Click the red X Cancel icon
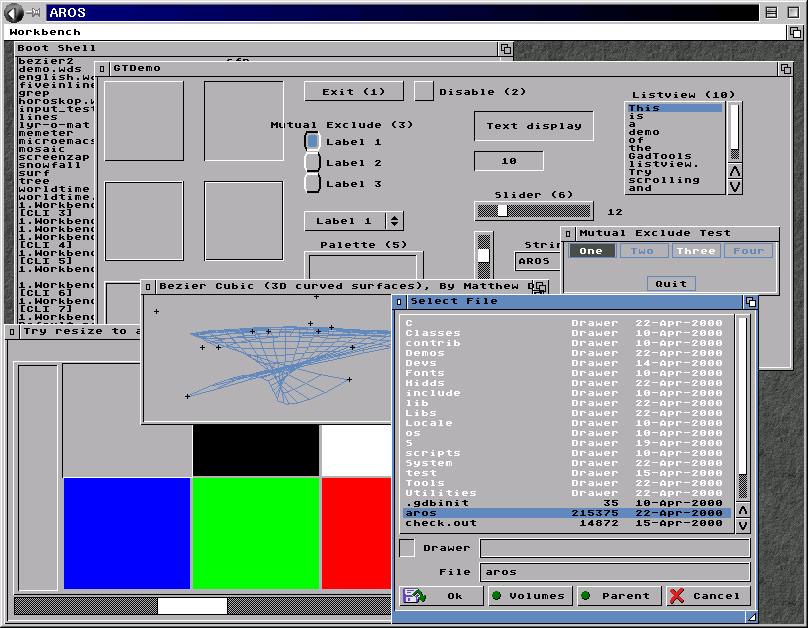The image size is (808, 628). pos(677,596)
